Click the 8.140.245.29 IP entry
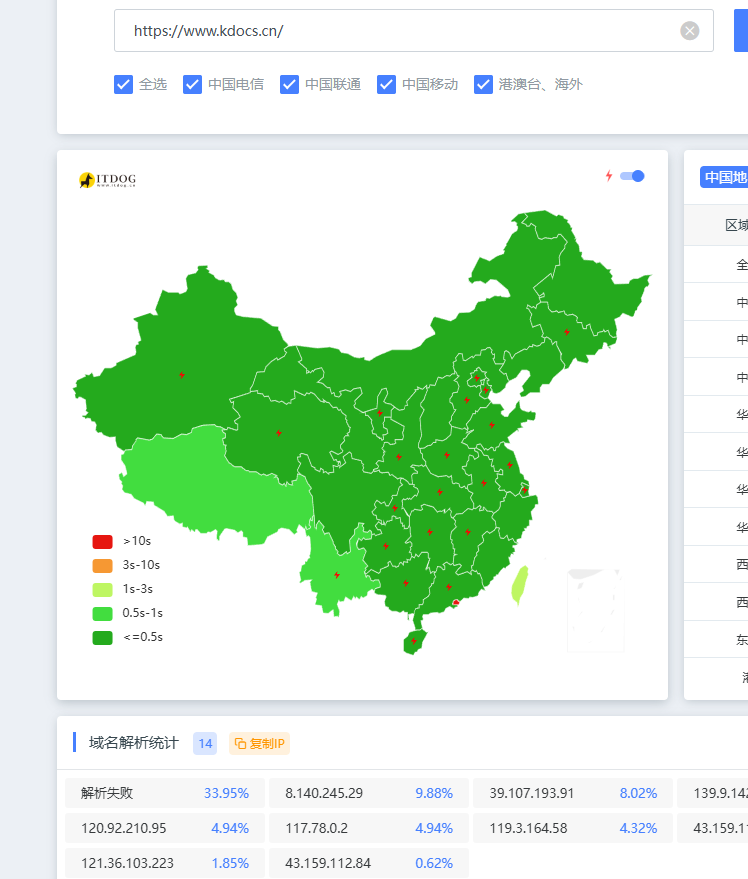 [368, 793]
